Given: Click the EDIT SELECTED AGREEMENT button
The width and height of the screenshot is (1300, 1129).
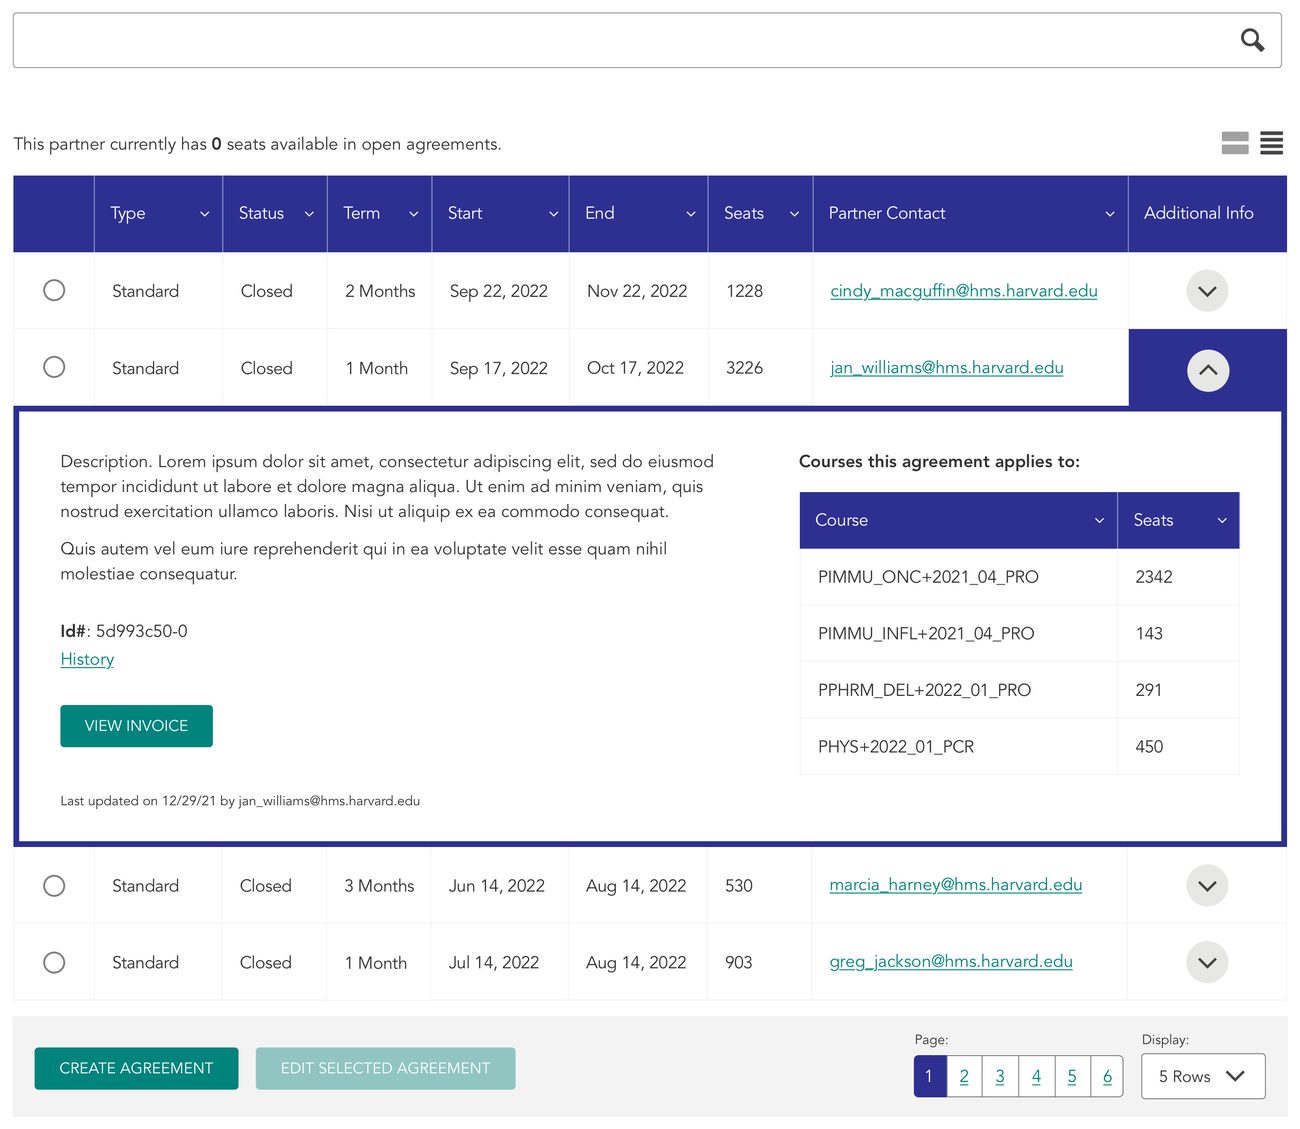Looking at the screenshot, I should (x=385, y=1068).
